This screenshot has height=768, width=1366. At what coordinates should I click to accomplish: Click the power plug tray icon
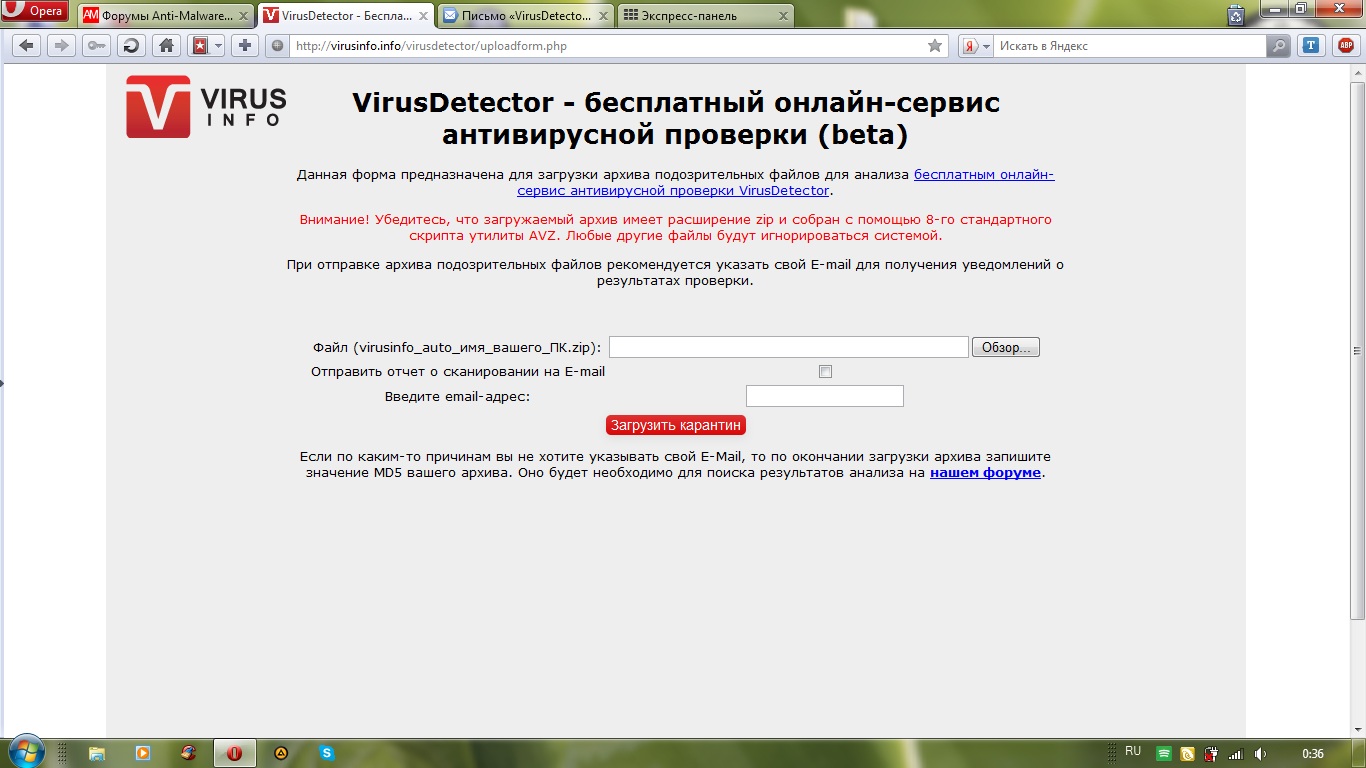[x=1211, y=754]
